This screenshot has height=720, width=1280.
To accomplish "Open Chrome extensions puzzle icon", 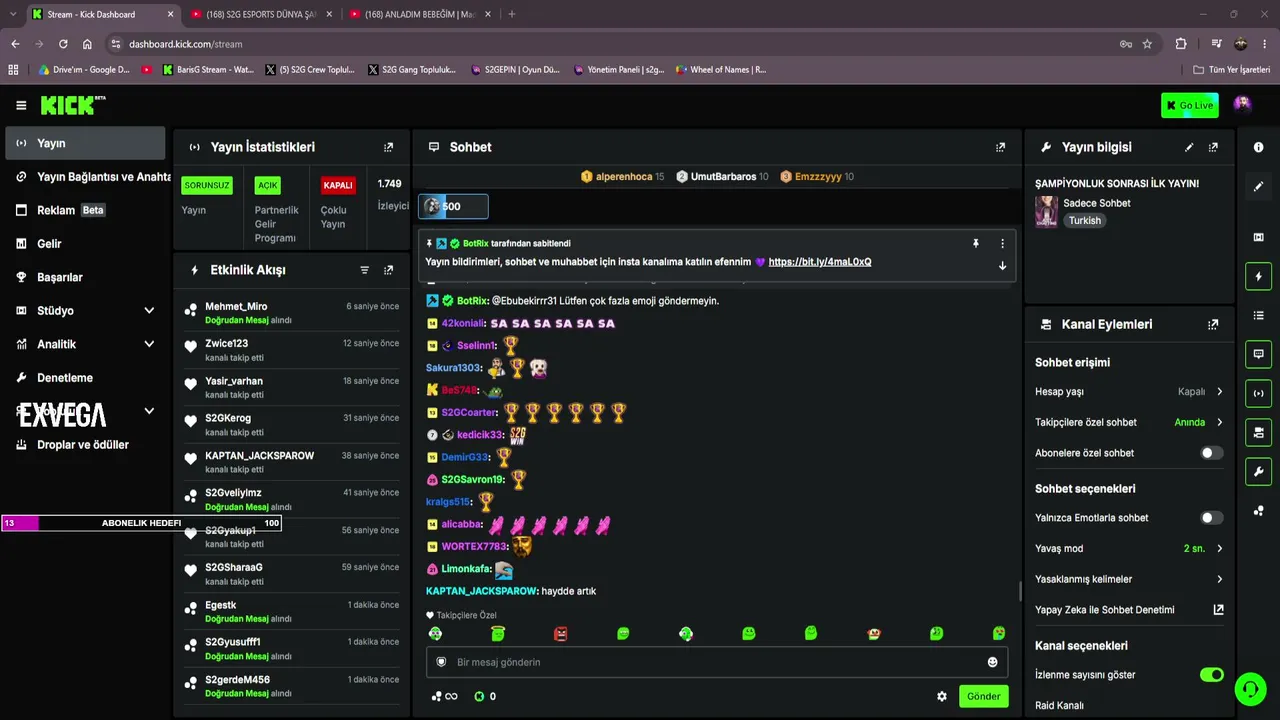I will click(x=1181, y=44).
